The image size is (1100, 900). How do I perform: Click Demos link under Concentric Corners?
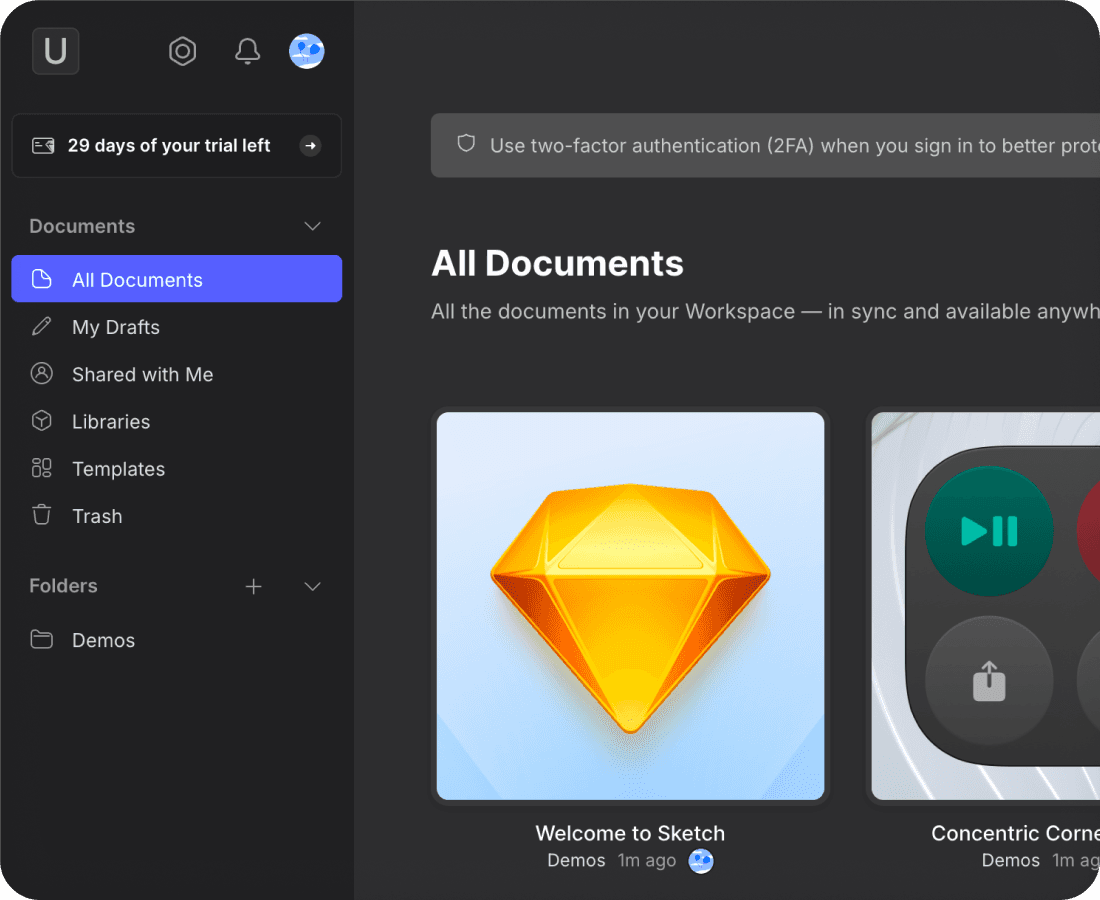click(1010, 860)
